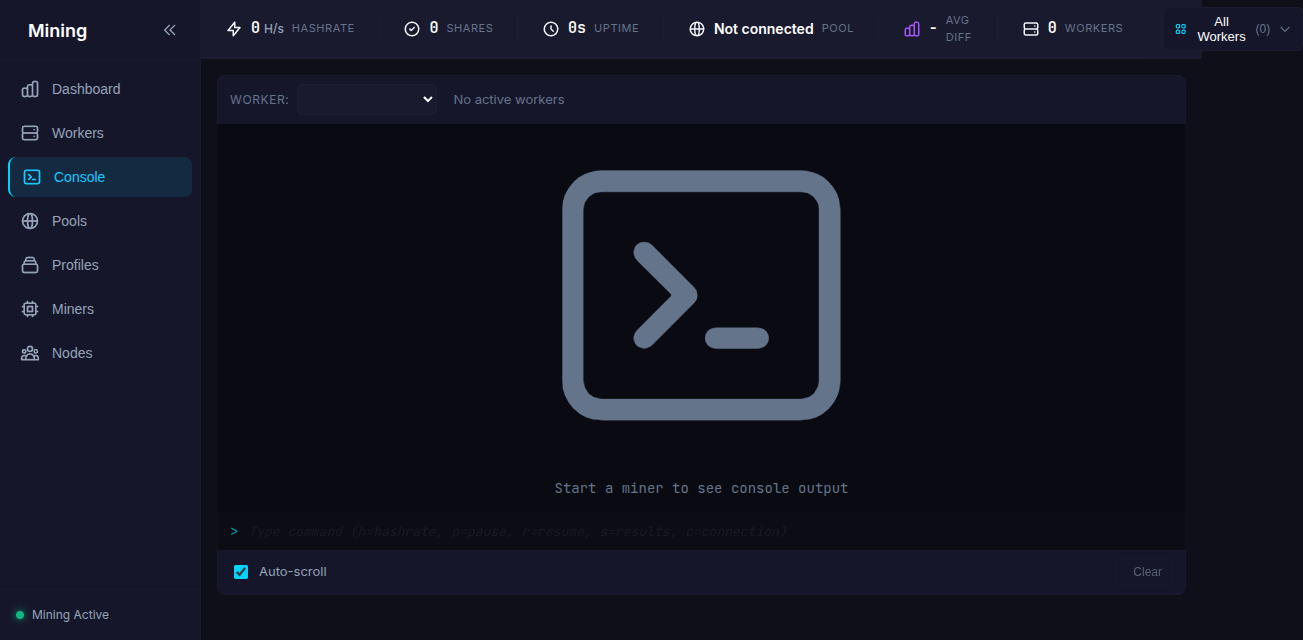Open the Console menu item
The image size is (1303, 640).
(x=79, y=177)
